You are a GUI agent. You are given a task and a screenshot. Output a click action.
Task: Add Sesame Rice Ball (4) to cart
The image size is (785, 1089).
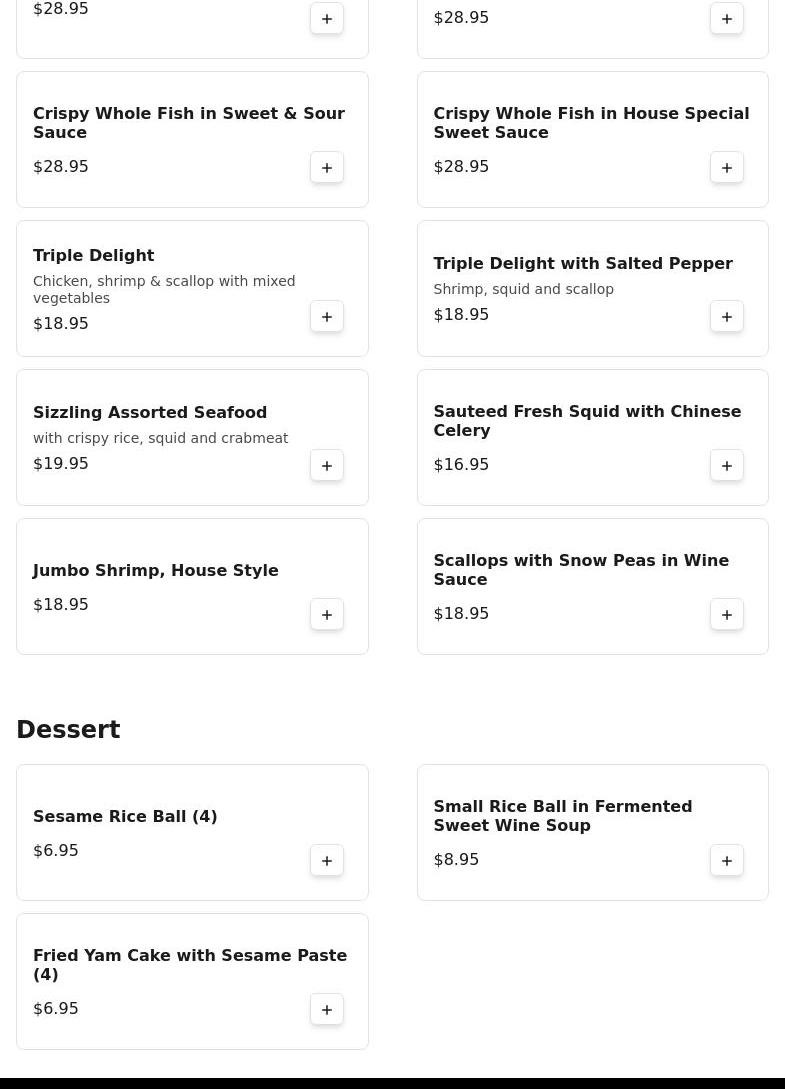click(x=327, y=860)
